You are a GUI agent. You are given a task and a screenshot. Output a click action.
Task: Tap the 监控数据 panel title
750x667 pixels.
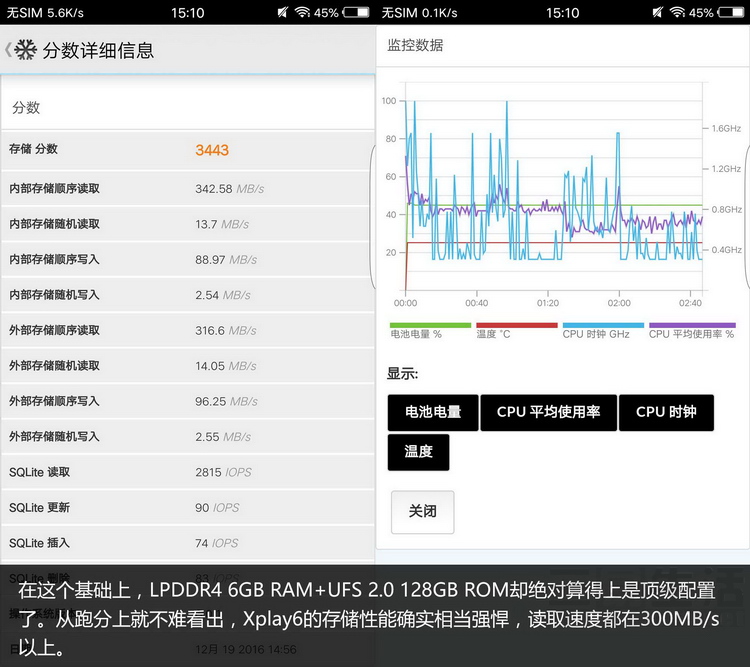pyautogui.click(x=415, y=45)
